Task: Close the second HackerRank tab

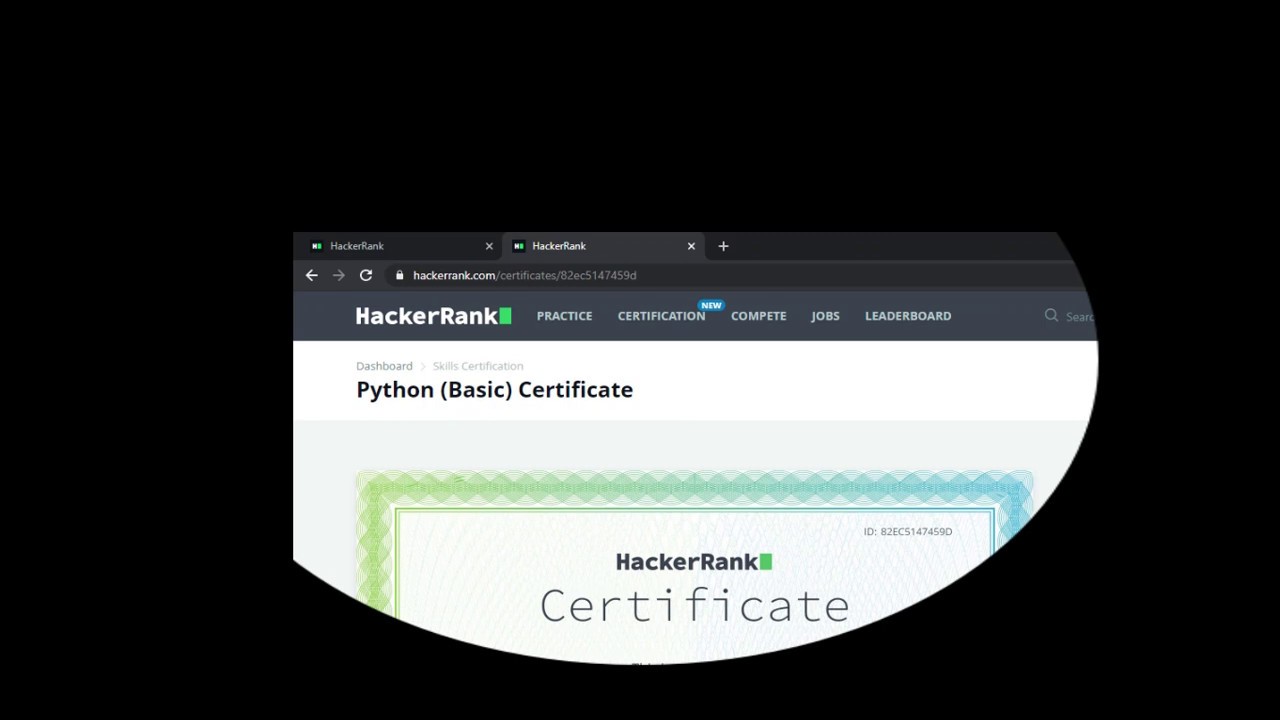Action: 691,246
